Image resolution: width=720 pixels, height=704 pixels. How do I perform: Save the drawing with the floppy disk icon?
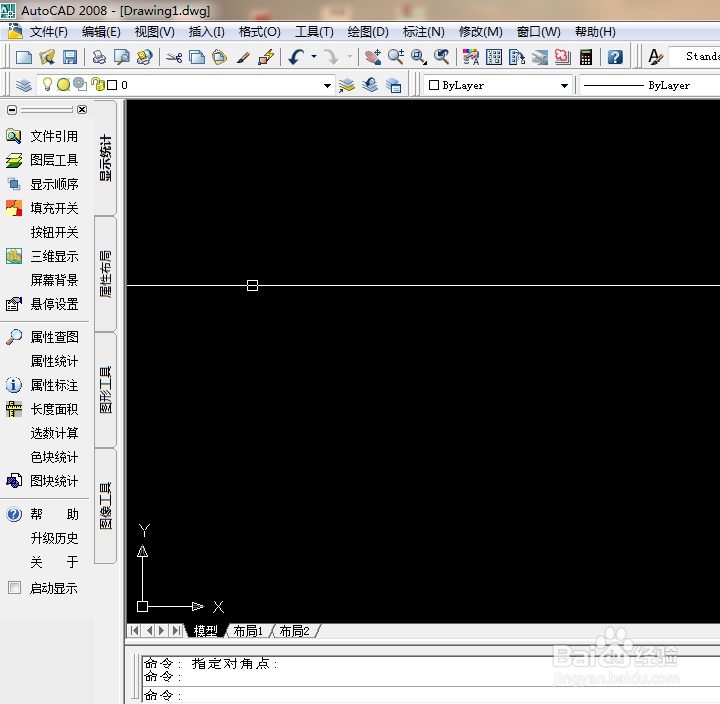pos(70,57)
